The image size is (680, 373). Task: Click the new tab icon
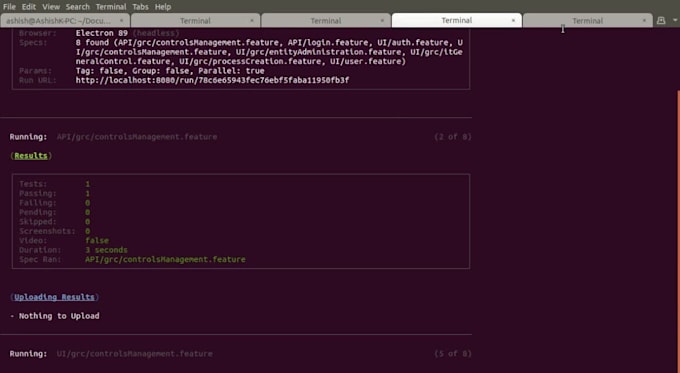661,20
